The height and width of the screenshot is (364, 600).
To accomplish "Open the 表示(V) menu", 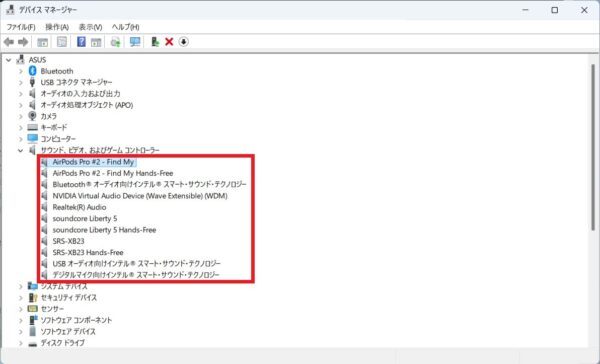I will [x=90, y=27].
